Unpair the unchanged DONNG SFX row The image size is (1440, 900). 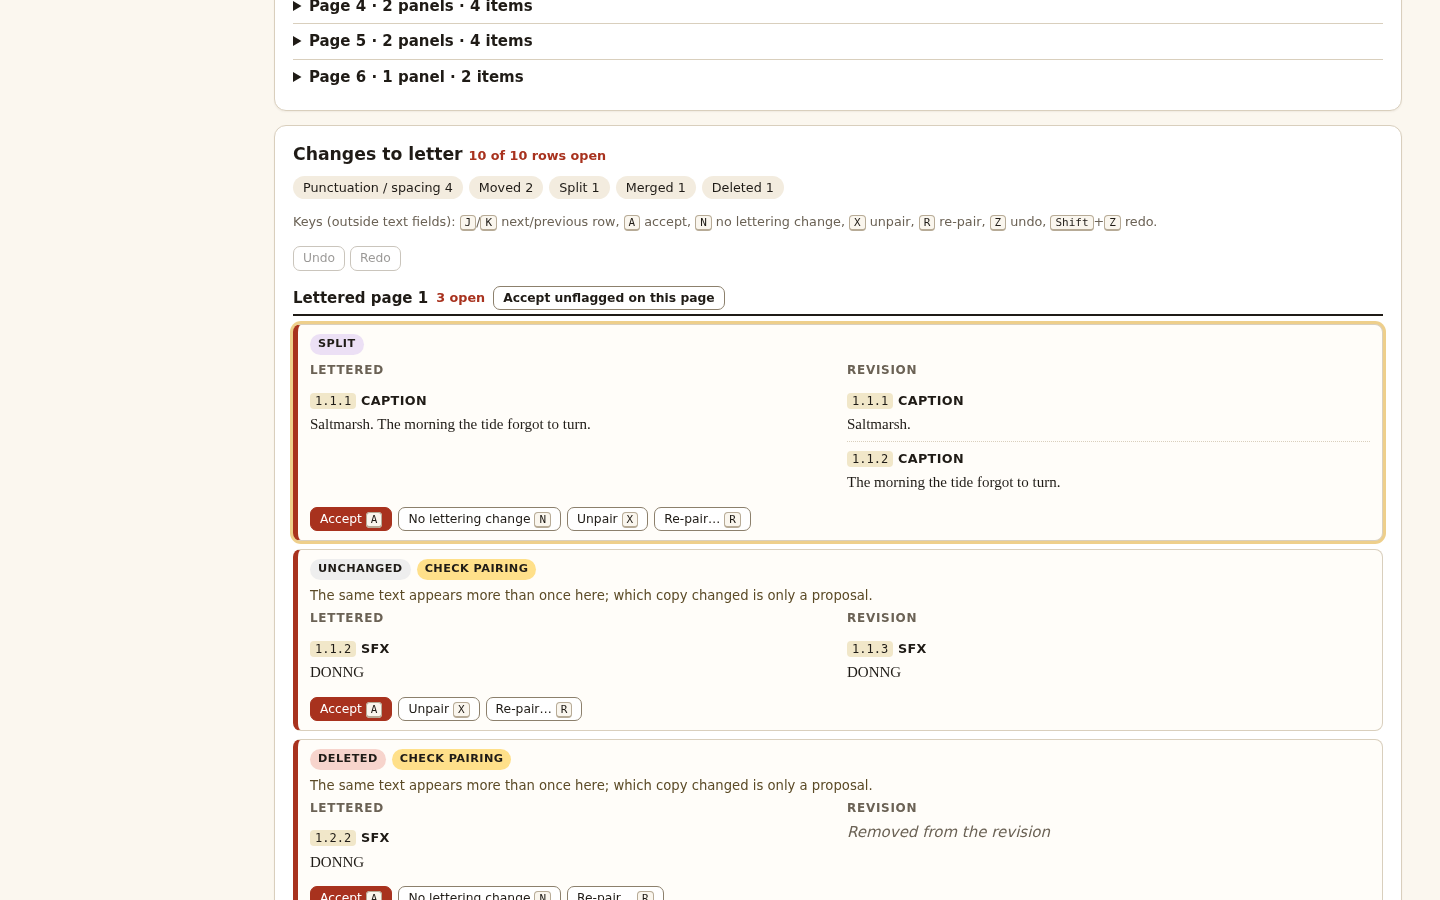[x=439, y=709]
